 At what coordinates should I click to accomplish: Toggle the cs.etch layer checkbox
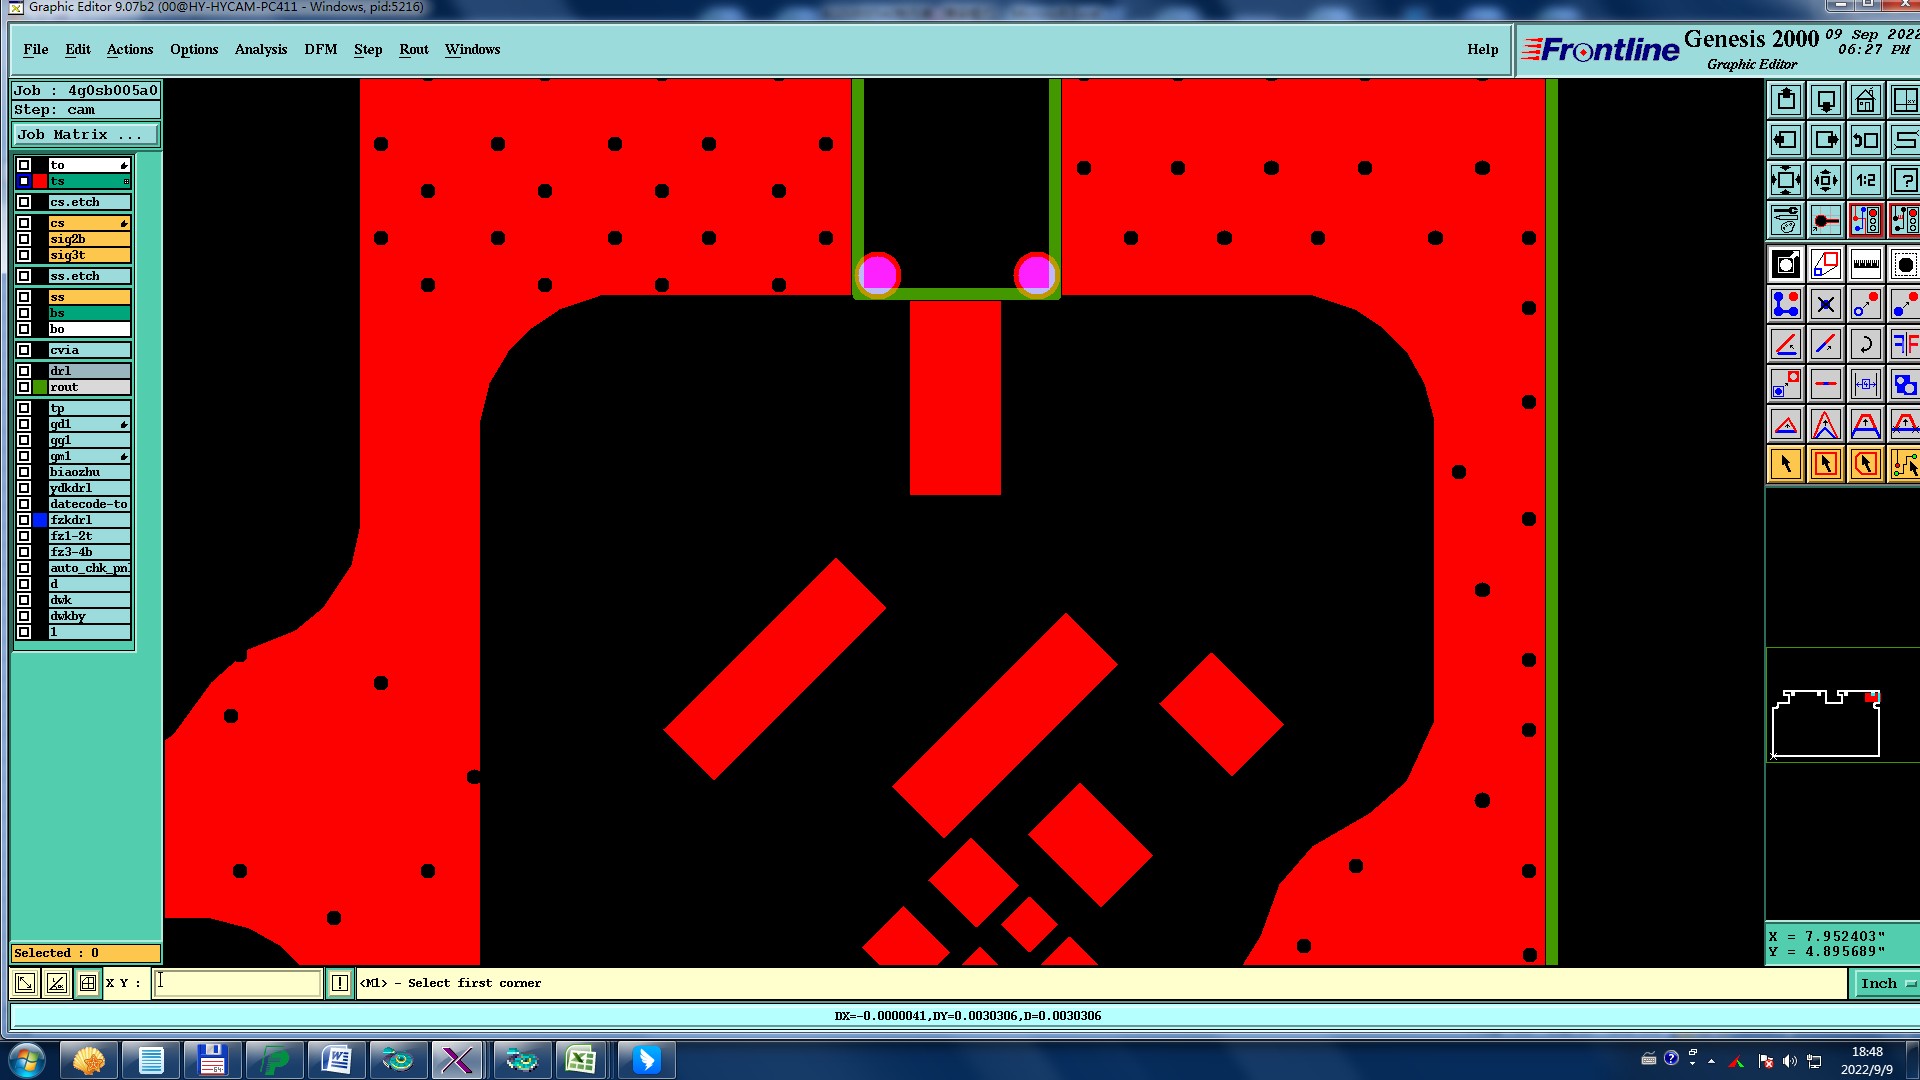click(24, 202)
